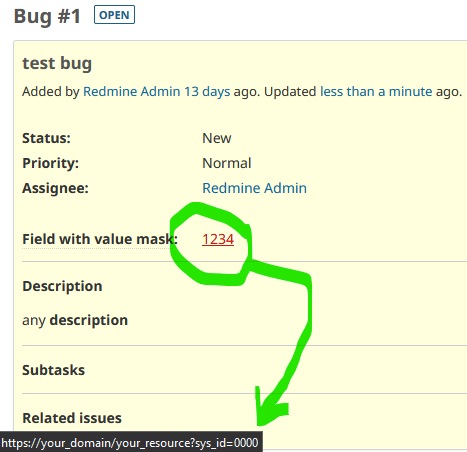Click the green arrow head annotation
This screenshot has width=467, height=452.
coord(268,408)
